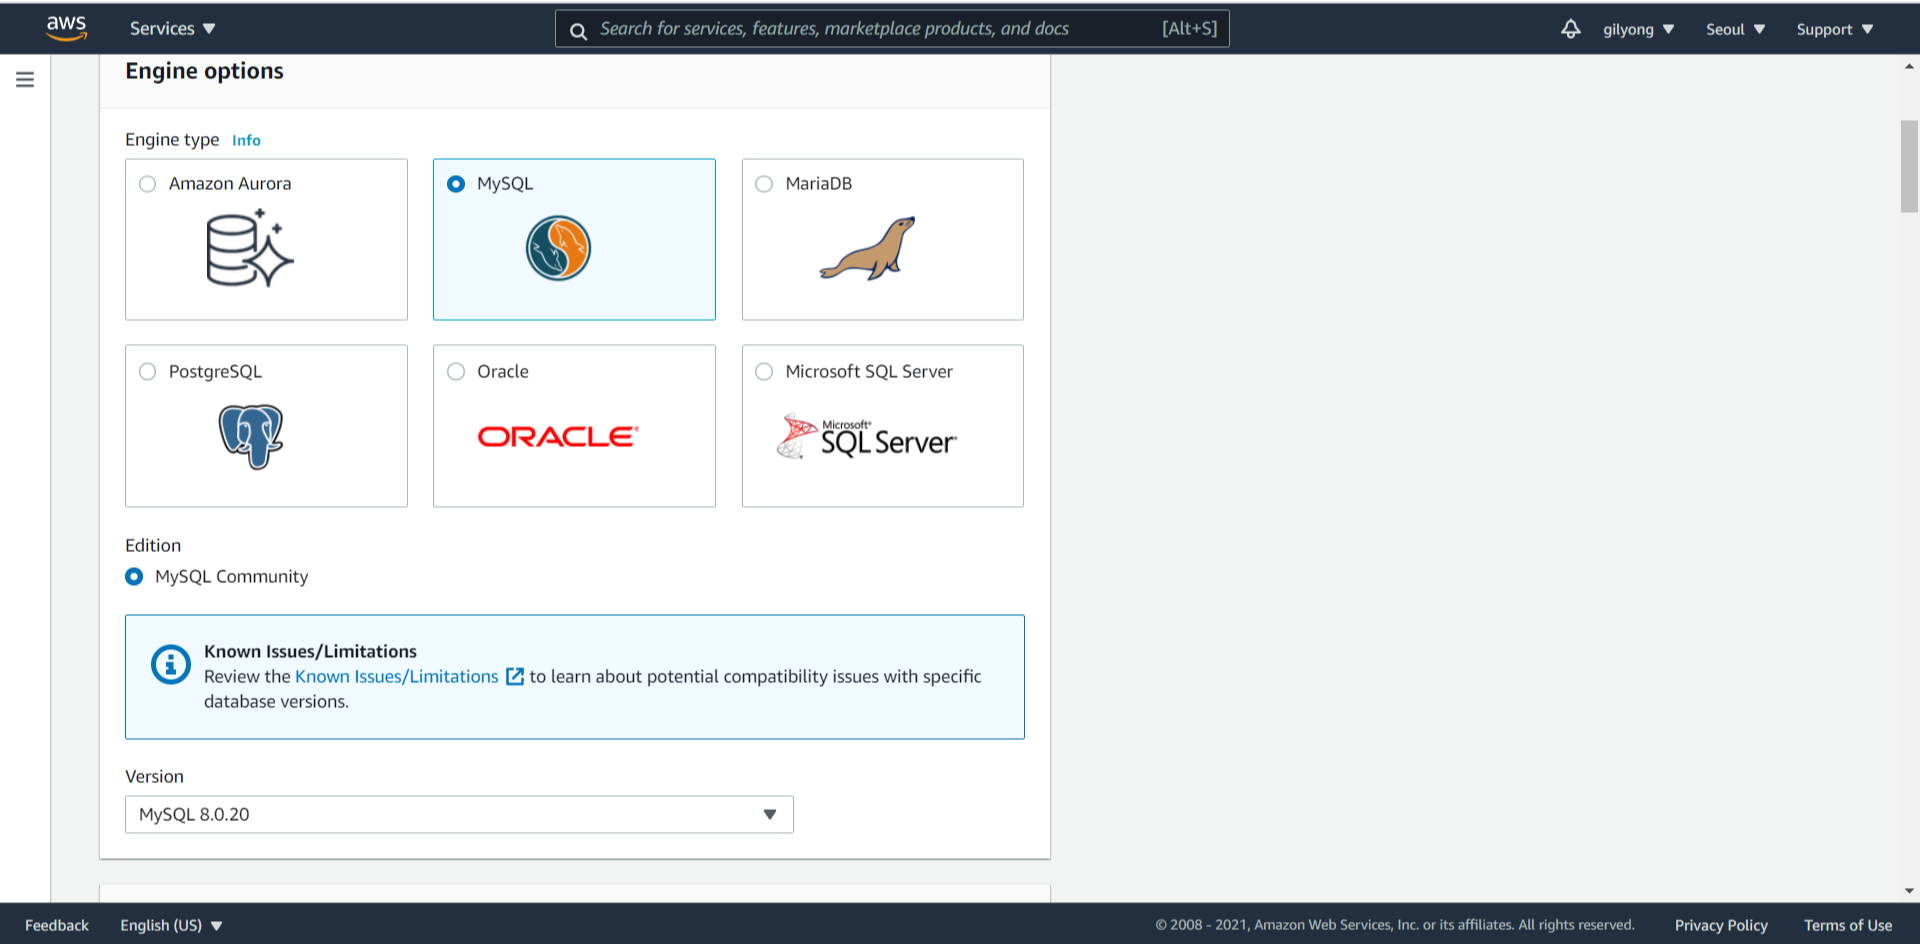
Task: Click the Feedback button in footer
Action: point(57,925)
